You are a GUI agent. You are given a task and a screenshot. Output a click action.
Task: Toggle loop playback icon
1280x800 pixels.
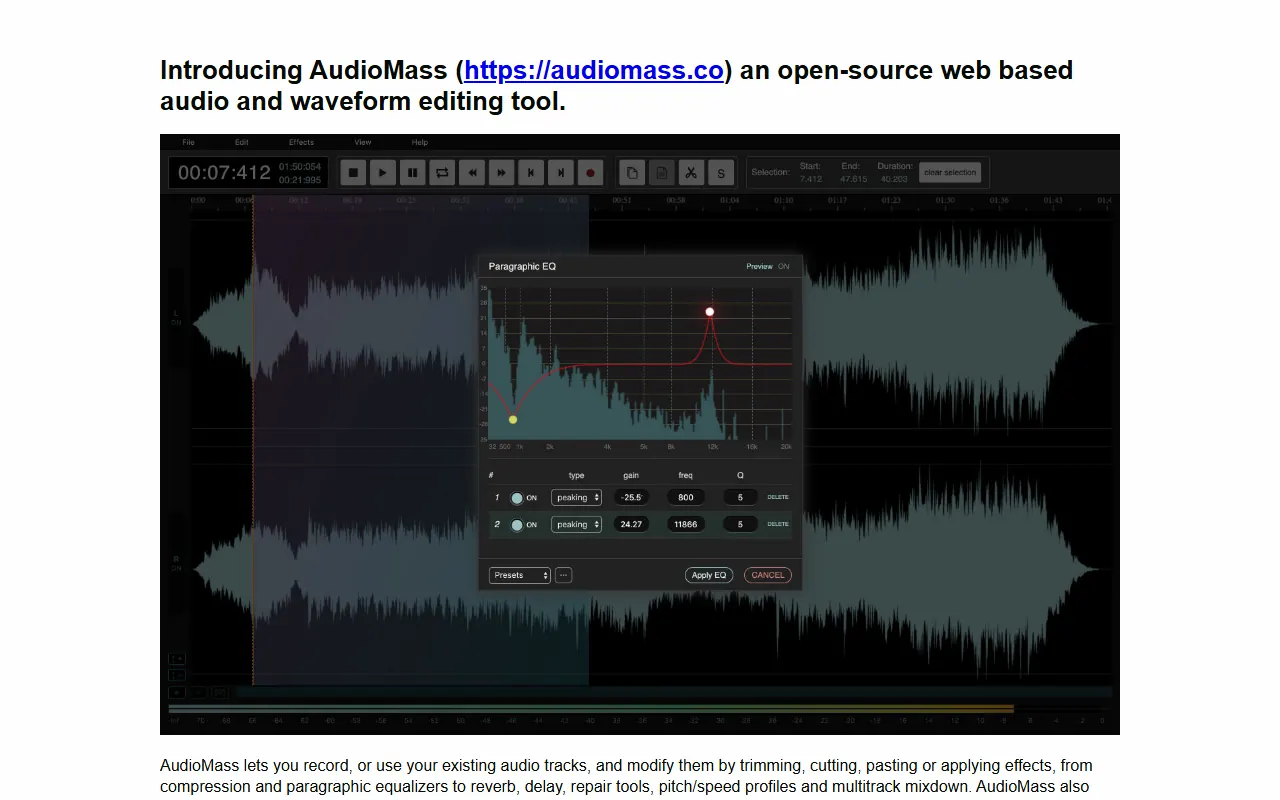[441, 173]
